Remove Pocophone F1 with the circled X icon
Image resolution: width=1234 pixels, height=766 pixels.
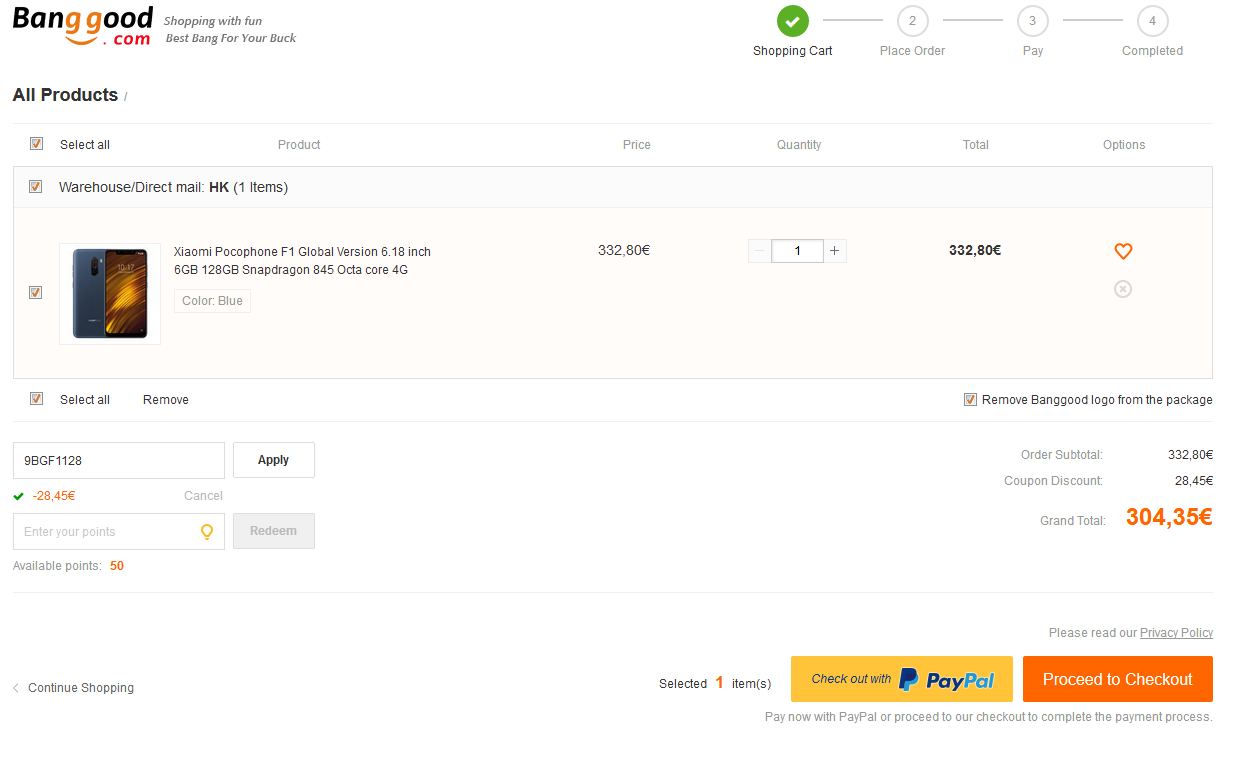(x=1123, y=289)
